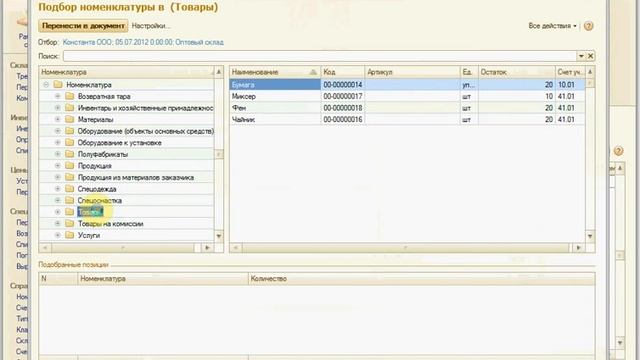
Task: Expand 'Оборудование (объекты основных средств)' folder
Action: 58,131
